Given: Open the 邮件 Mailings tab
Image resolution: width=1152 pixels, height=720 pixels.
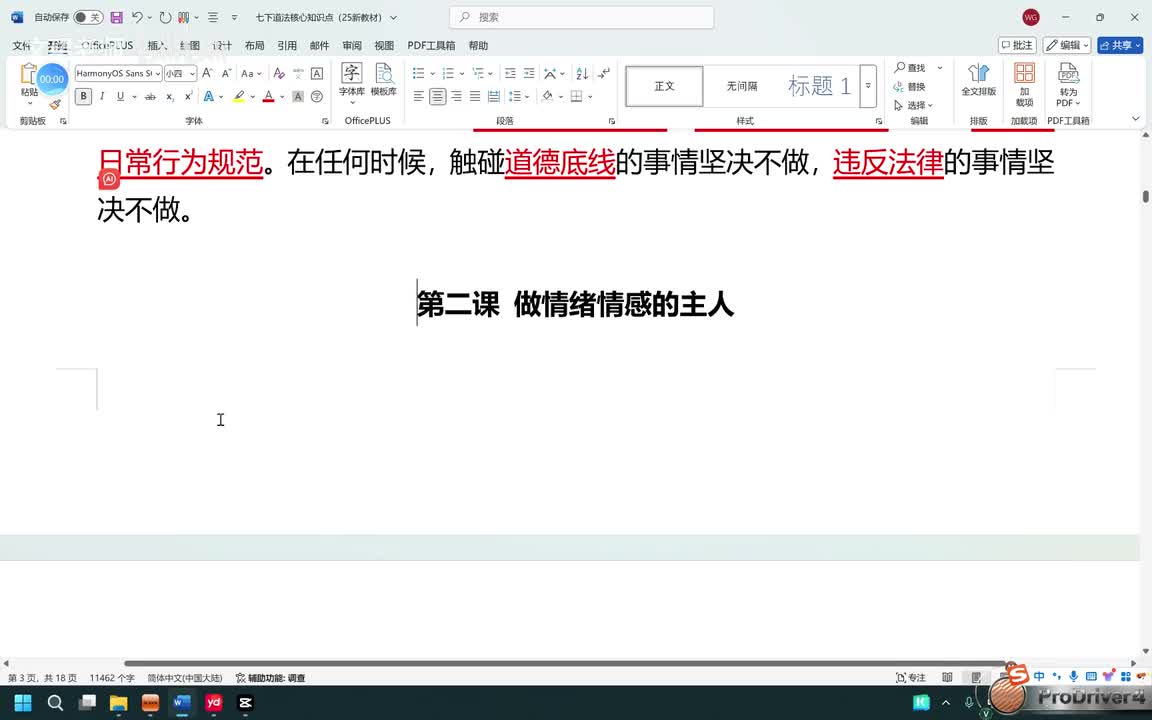Looking at the screenshot, I should (320, 46).
